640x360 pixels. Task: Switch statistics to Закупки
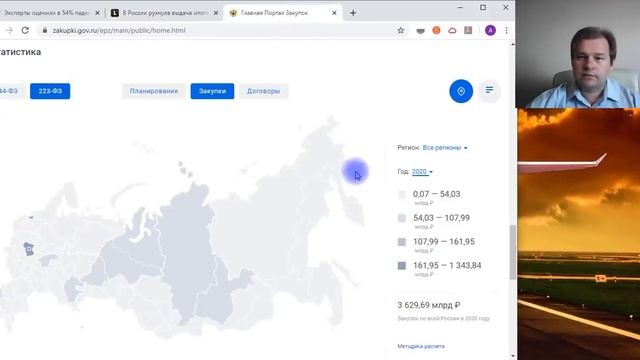click(x=212, y=91)
